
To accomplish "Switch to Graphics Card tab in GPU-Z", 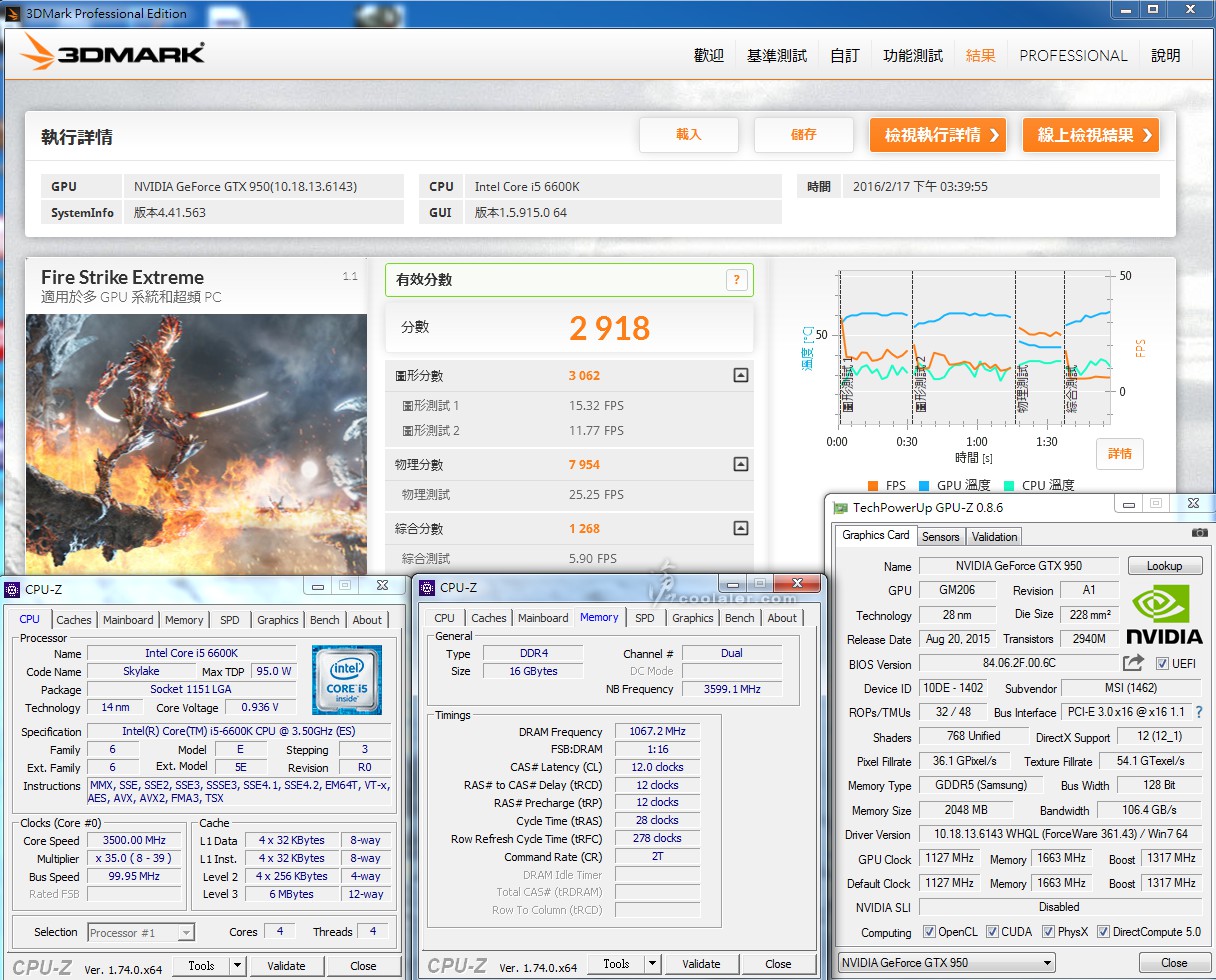I will coord(876,535).
